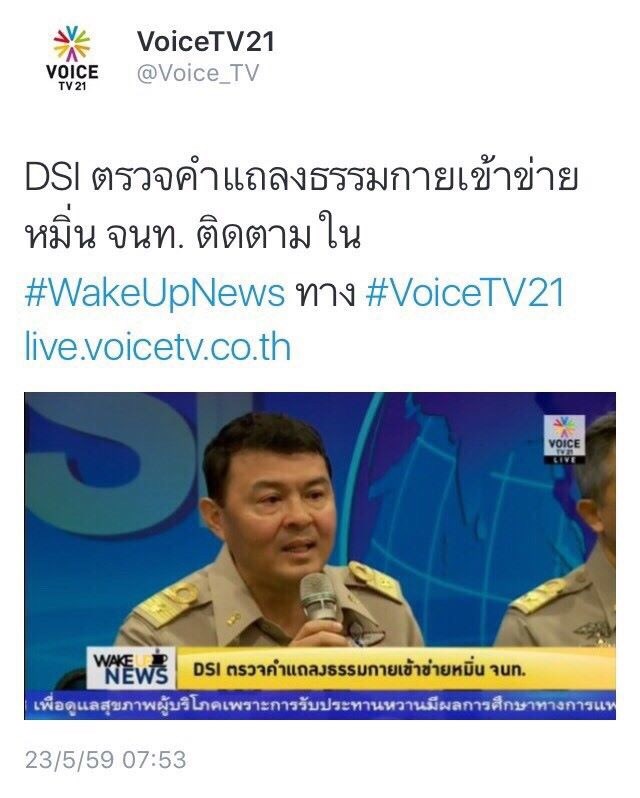Open the Voice TV 21 profile avatar
Screen dimensions: 640x798
72,58
